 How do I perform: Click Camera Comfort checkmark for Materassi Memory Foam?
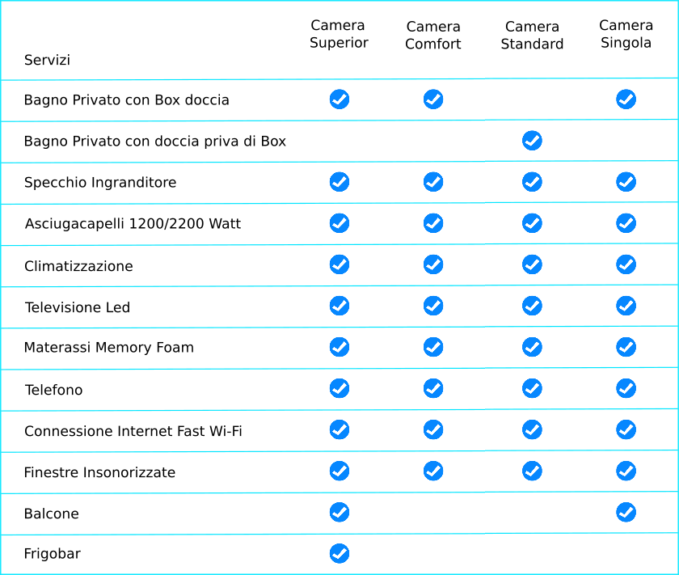point(433,347)
